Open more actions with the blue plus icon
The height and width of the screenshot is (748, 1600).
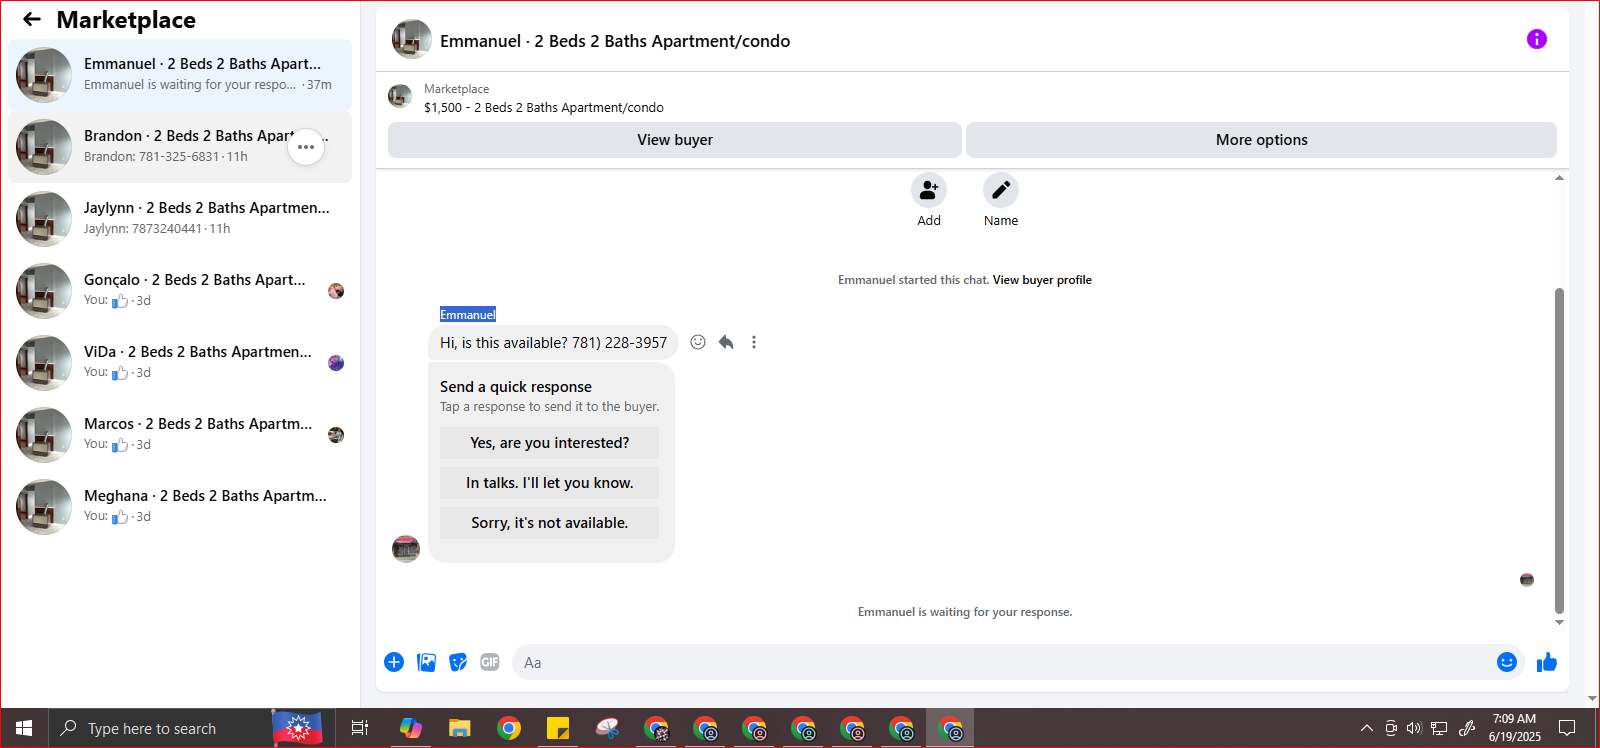394,662
